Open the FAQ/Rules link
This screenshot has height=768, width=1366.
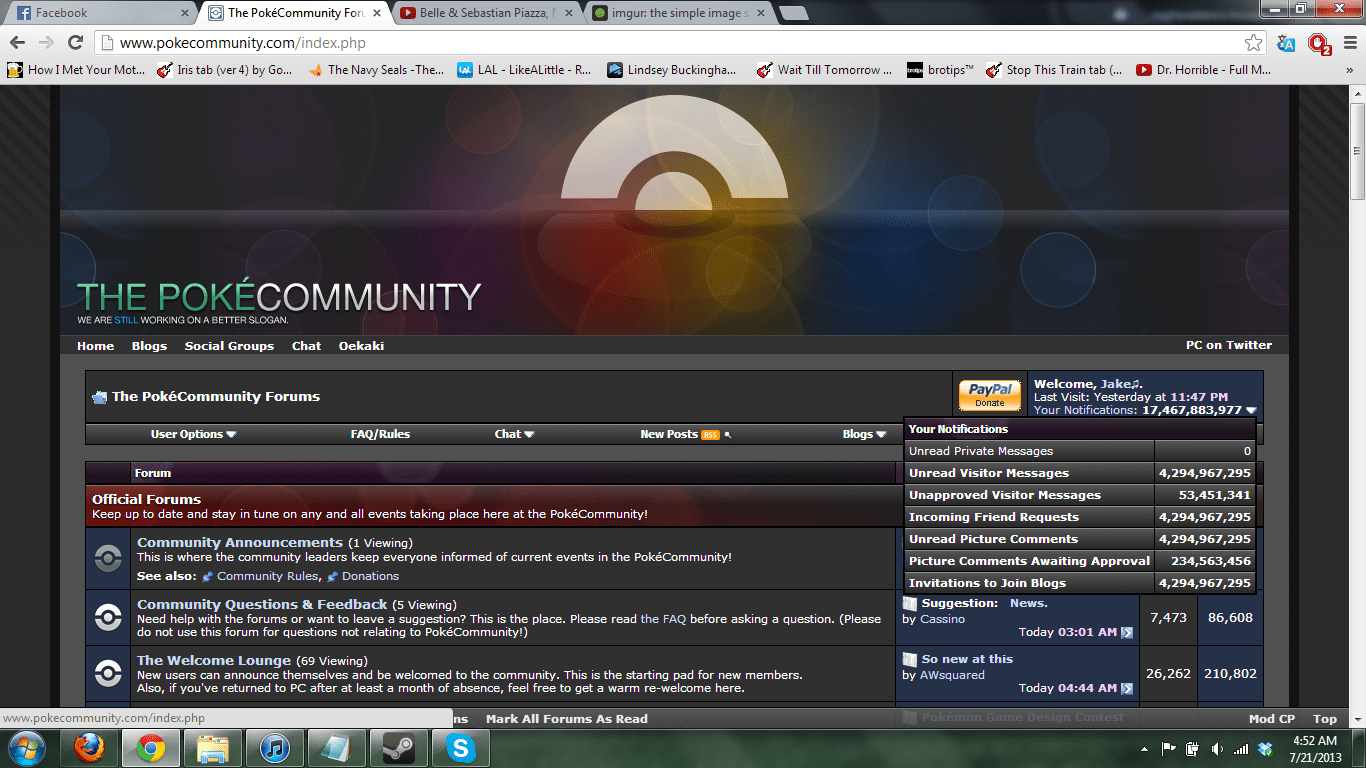pos(380,434)
